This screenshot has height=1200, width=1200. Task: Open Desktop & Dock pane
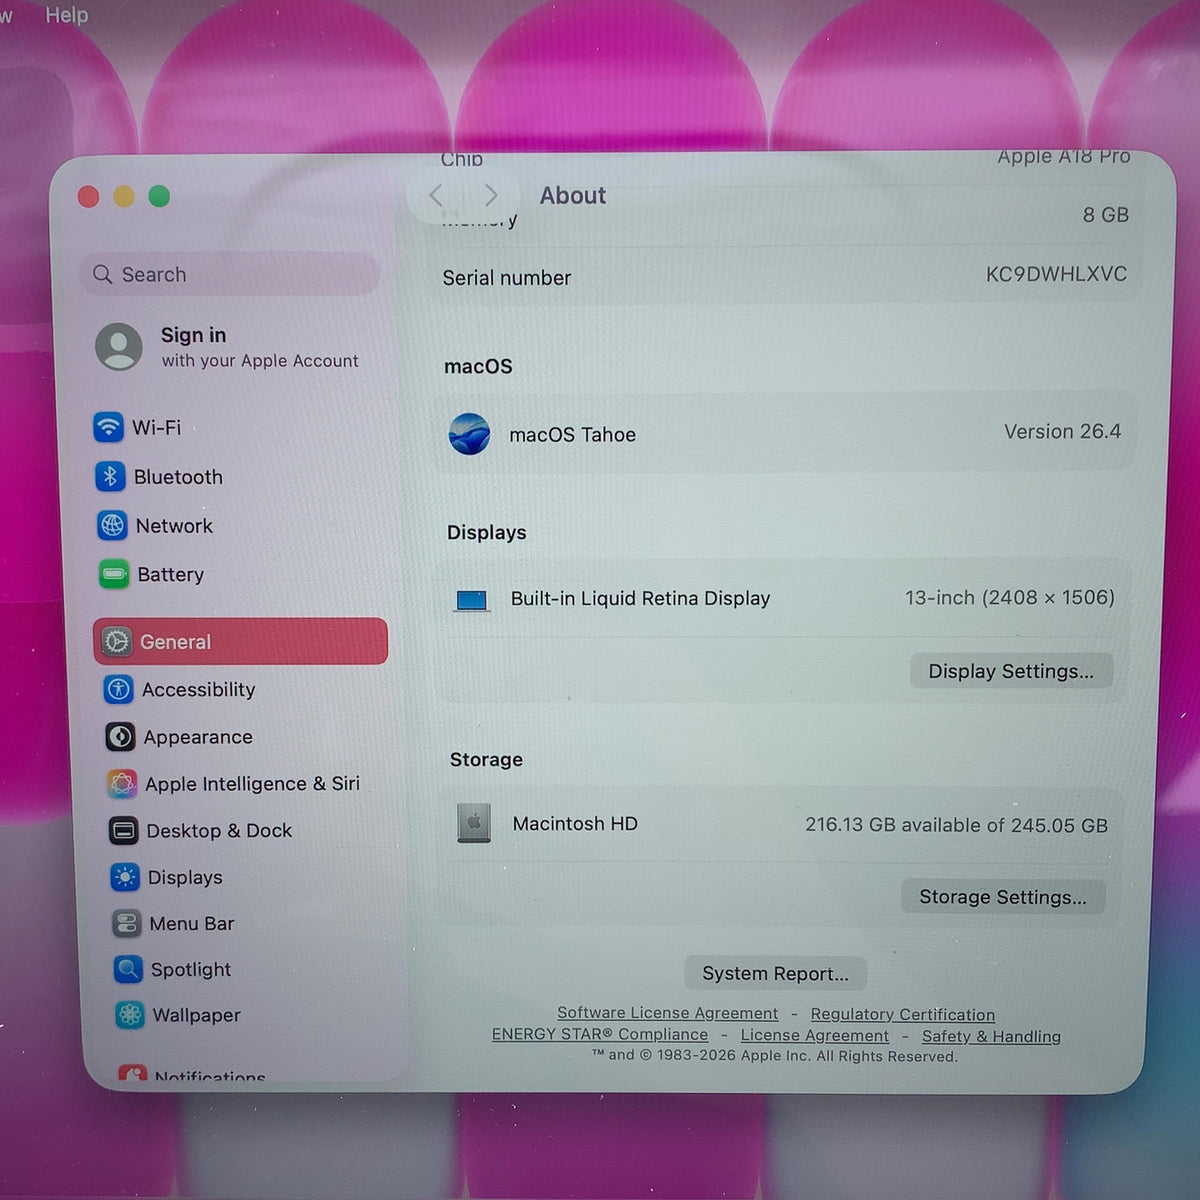click(x=245, y=830)
